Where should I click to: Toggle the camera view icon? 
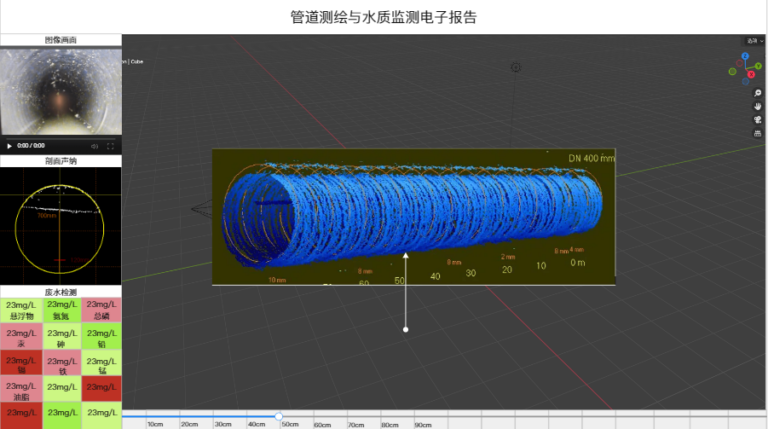758,119
